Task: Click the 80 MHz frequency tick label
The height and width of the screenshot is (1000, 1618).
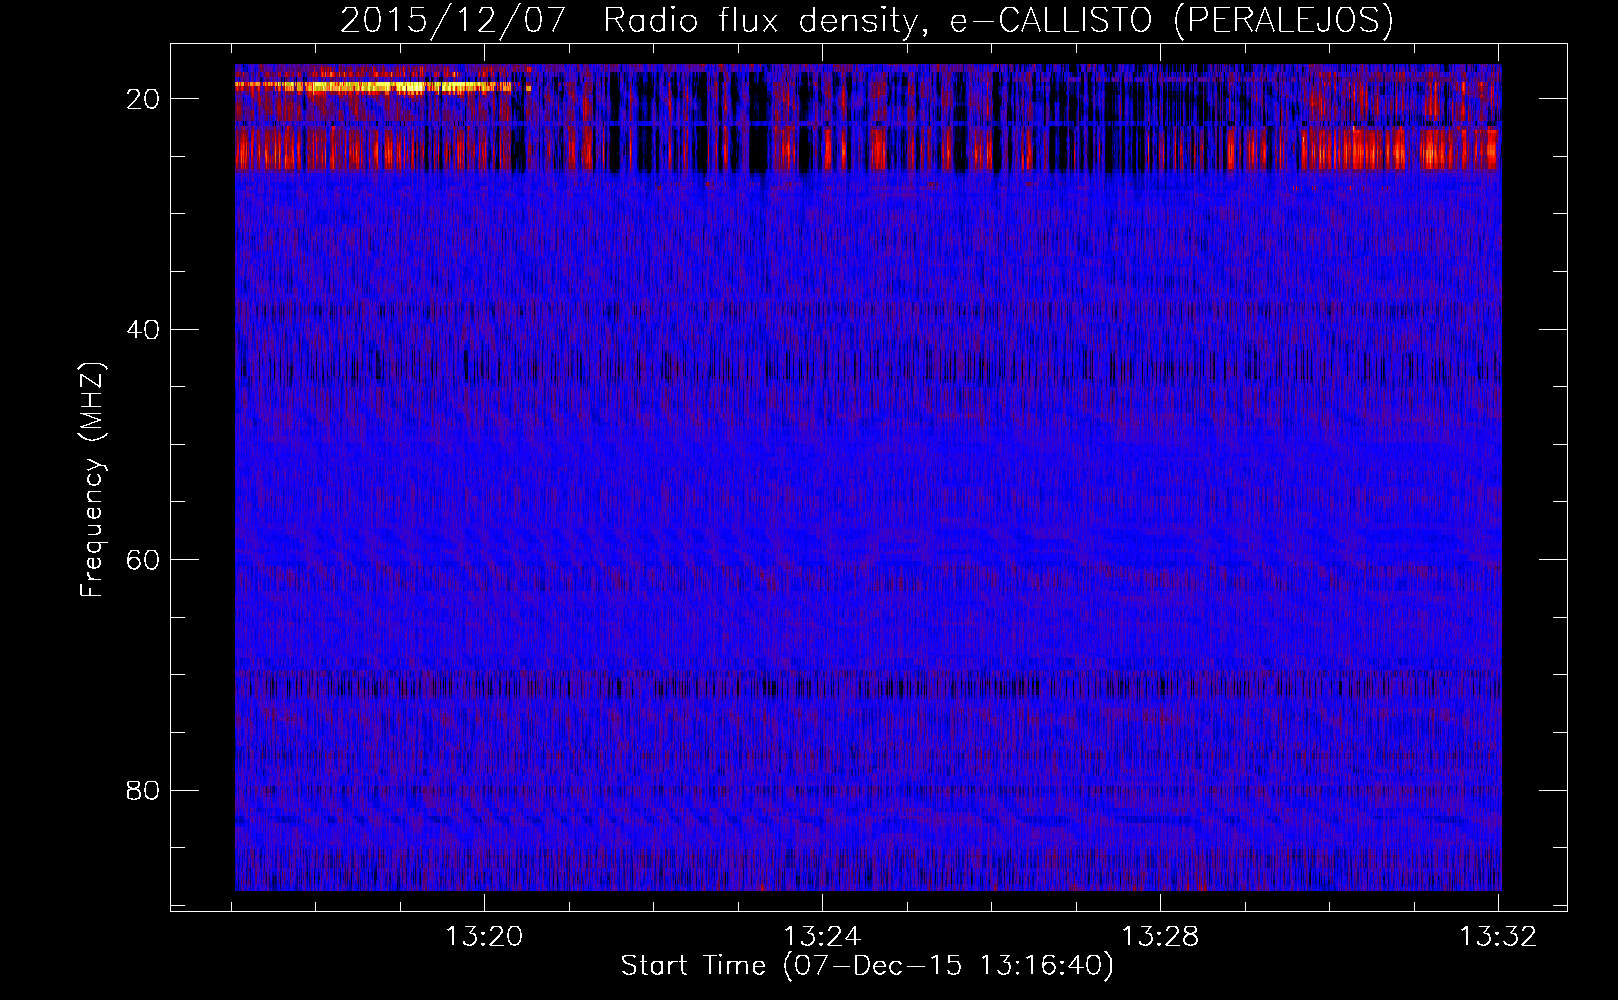Action: [x=143, y=790]
